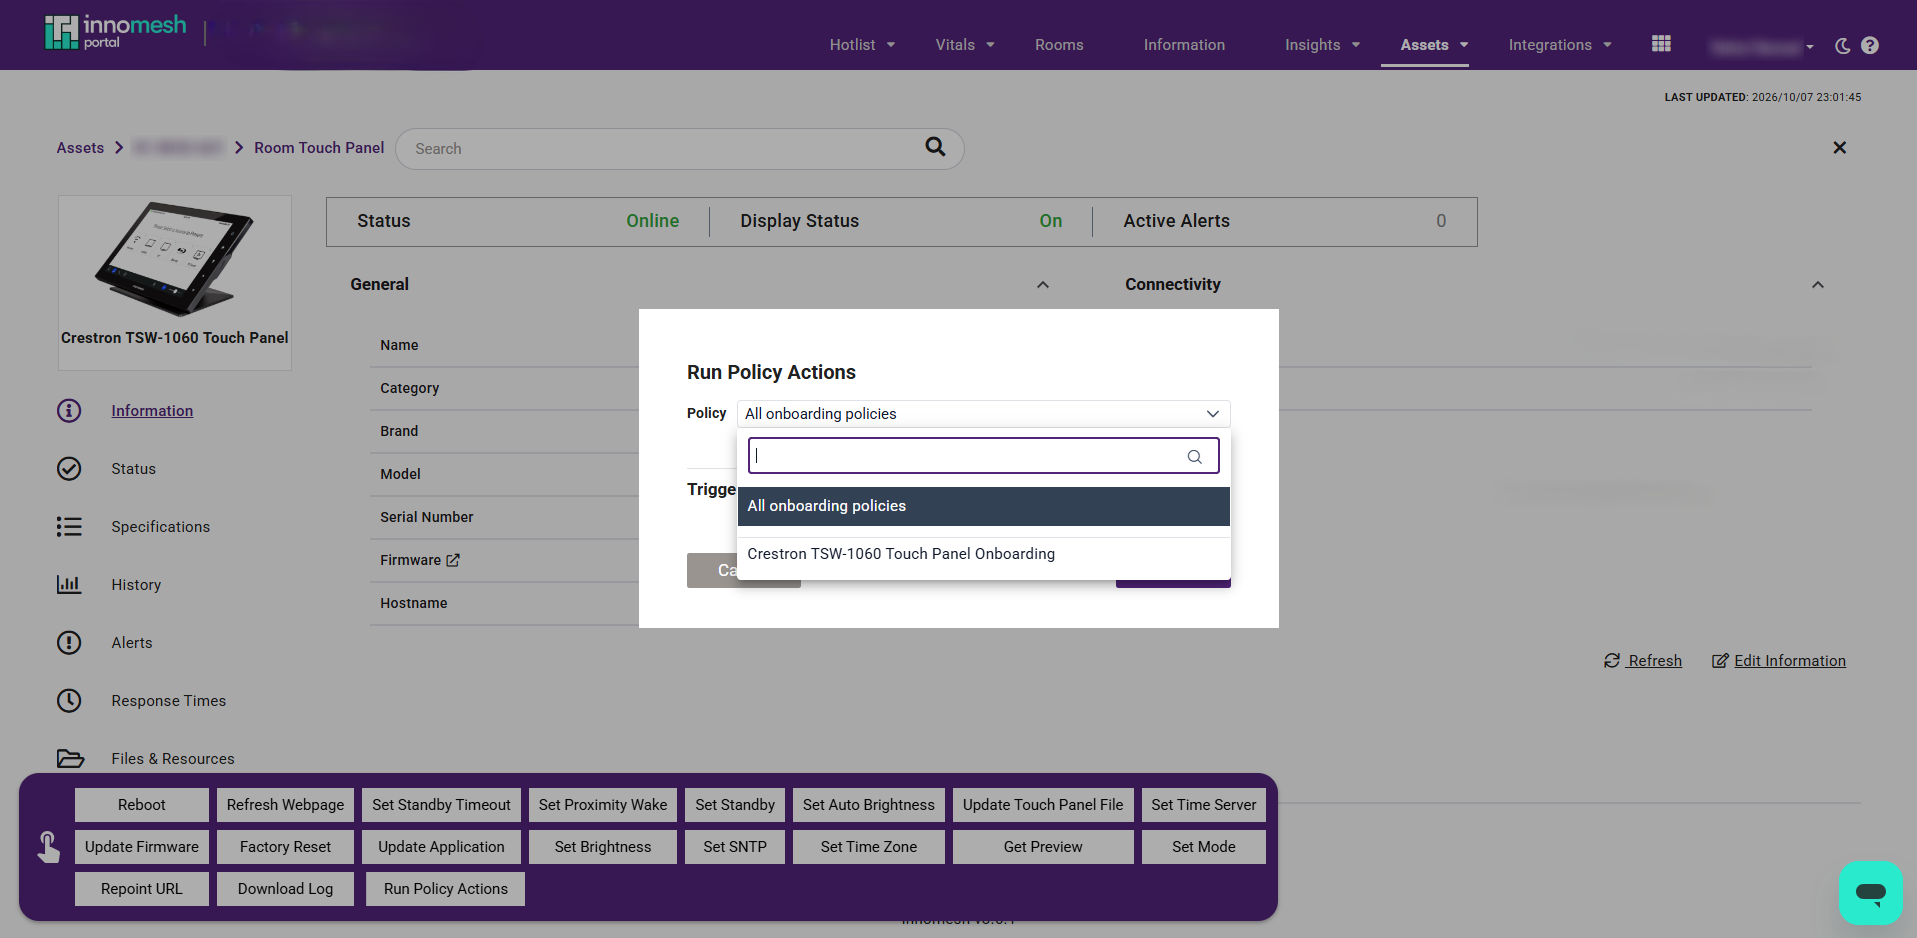The image size is (1917, 938).
Task: Click the Assets breadcrumb link
Action: 80,148
